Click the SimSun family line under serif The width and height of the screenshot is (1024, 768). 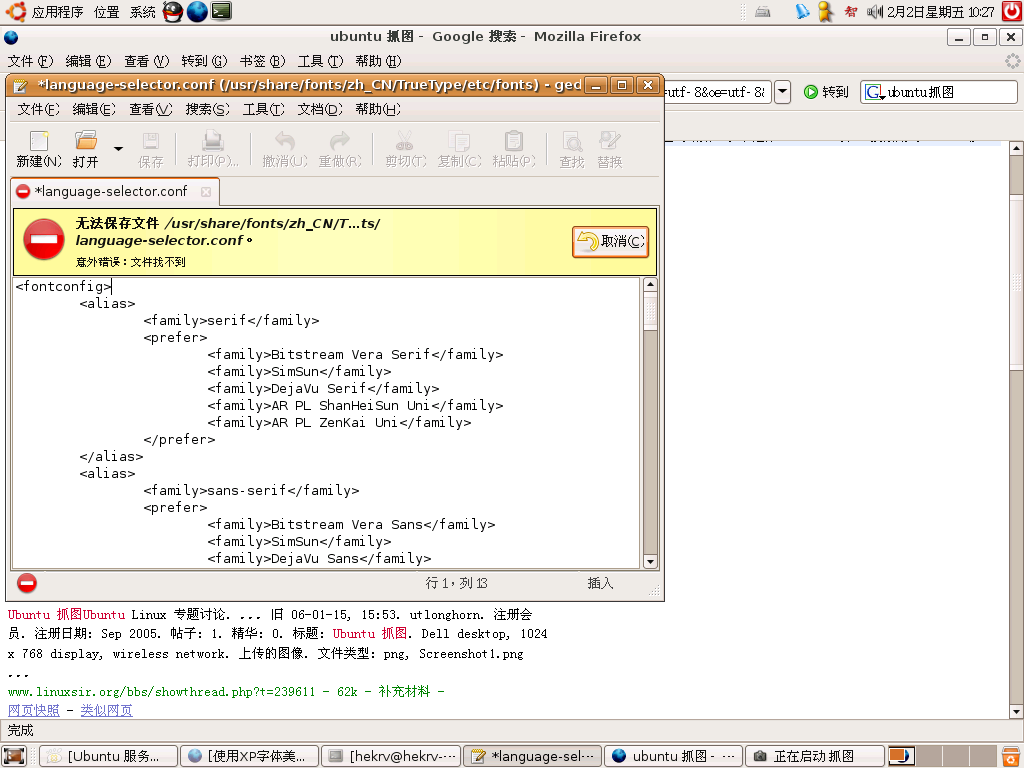point(299,372)
